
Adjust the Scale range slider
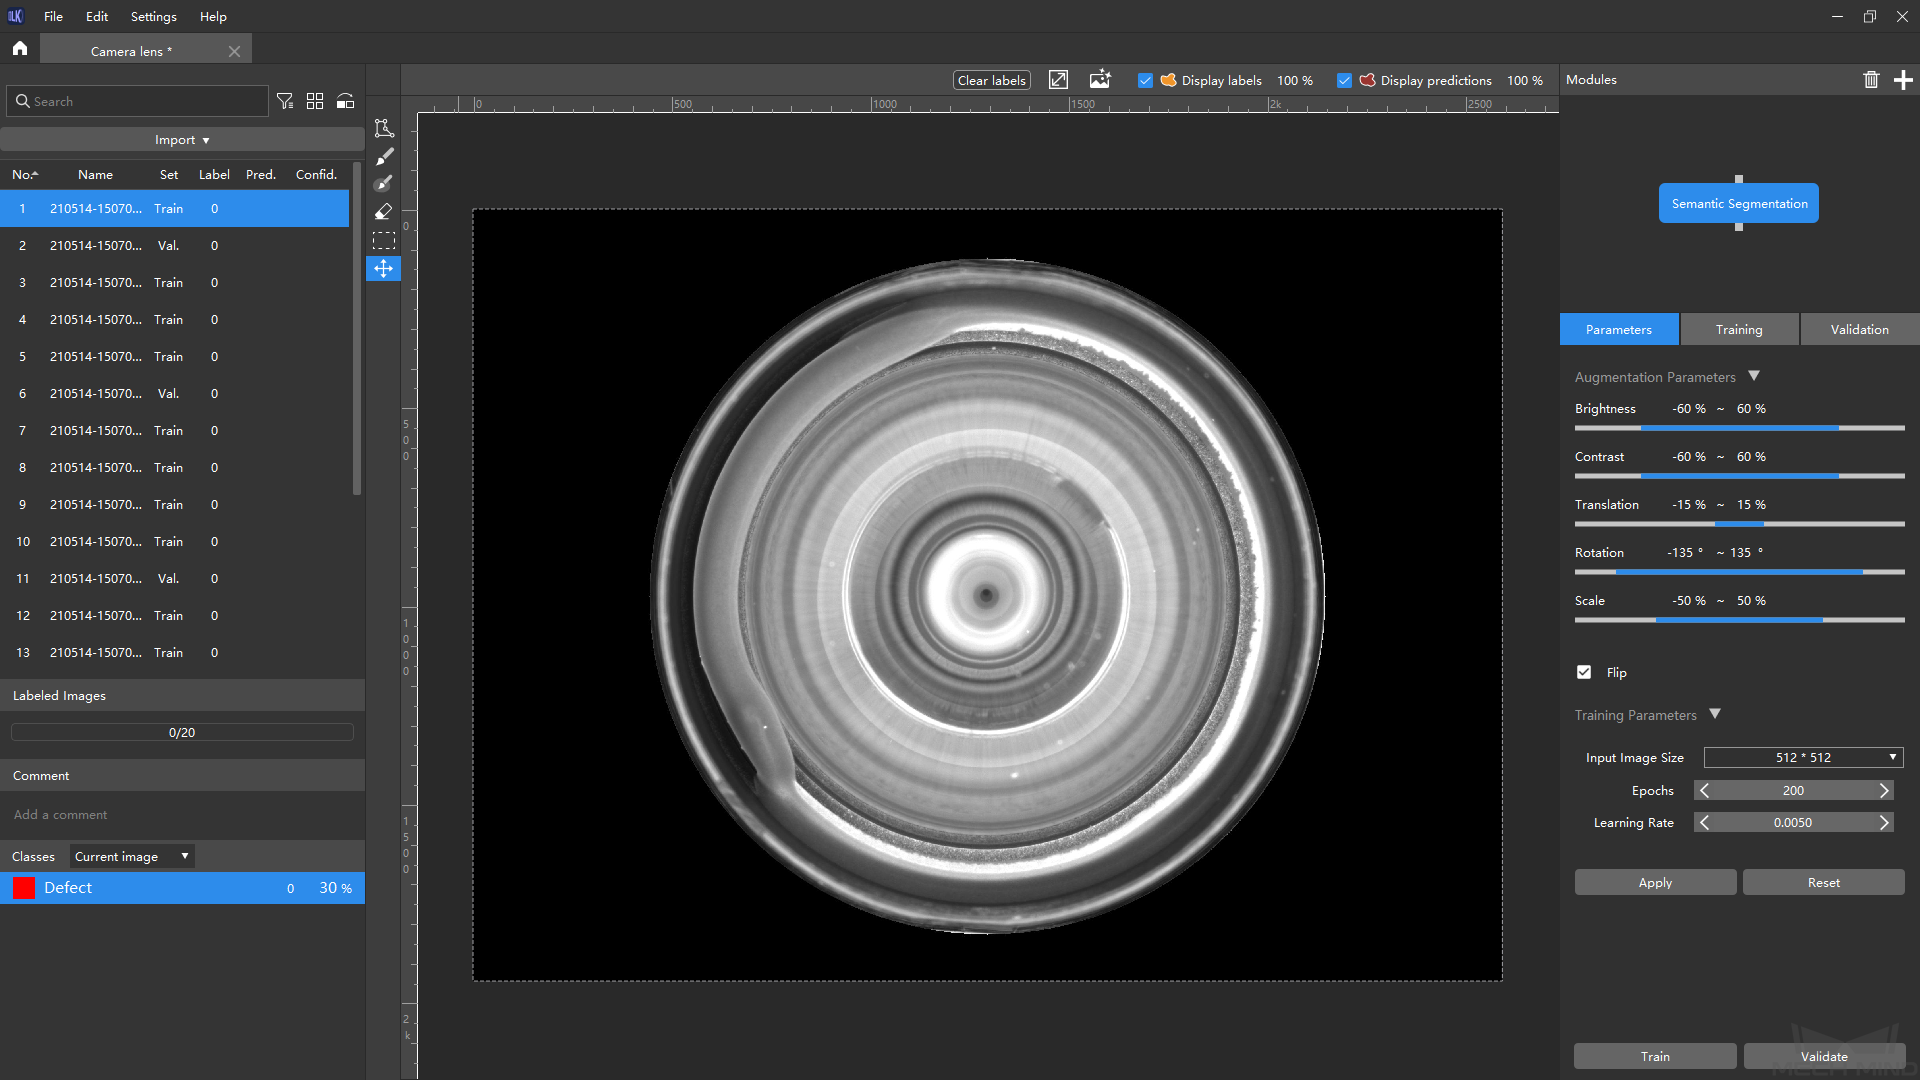pos(1739,620)
